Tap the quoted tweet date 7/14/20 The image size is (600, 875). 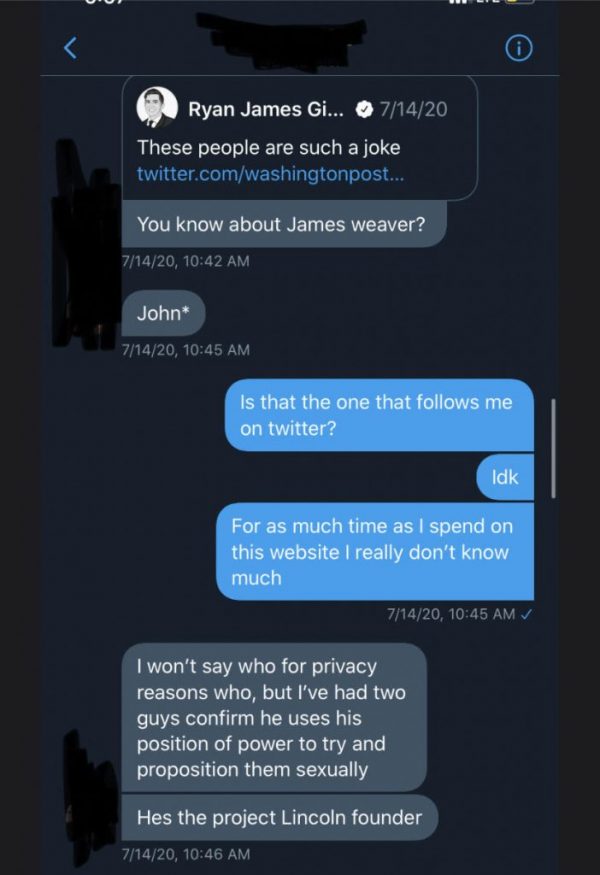click(413, 110)
